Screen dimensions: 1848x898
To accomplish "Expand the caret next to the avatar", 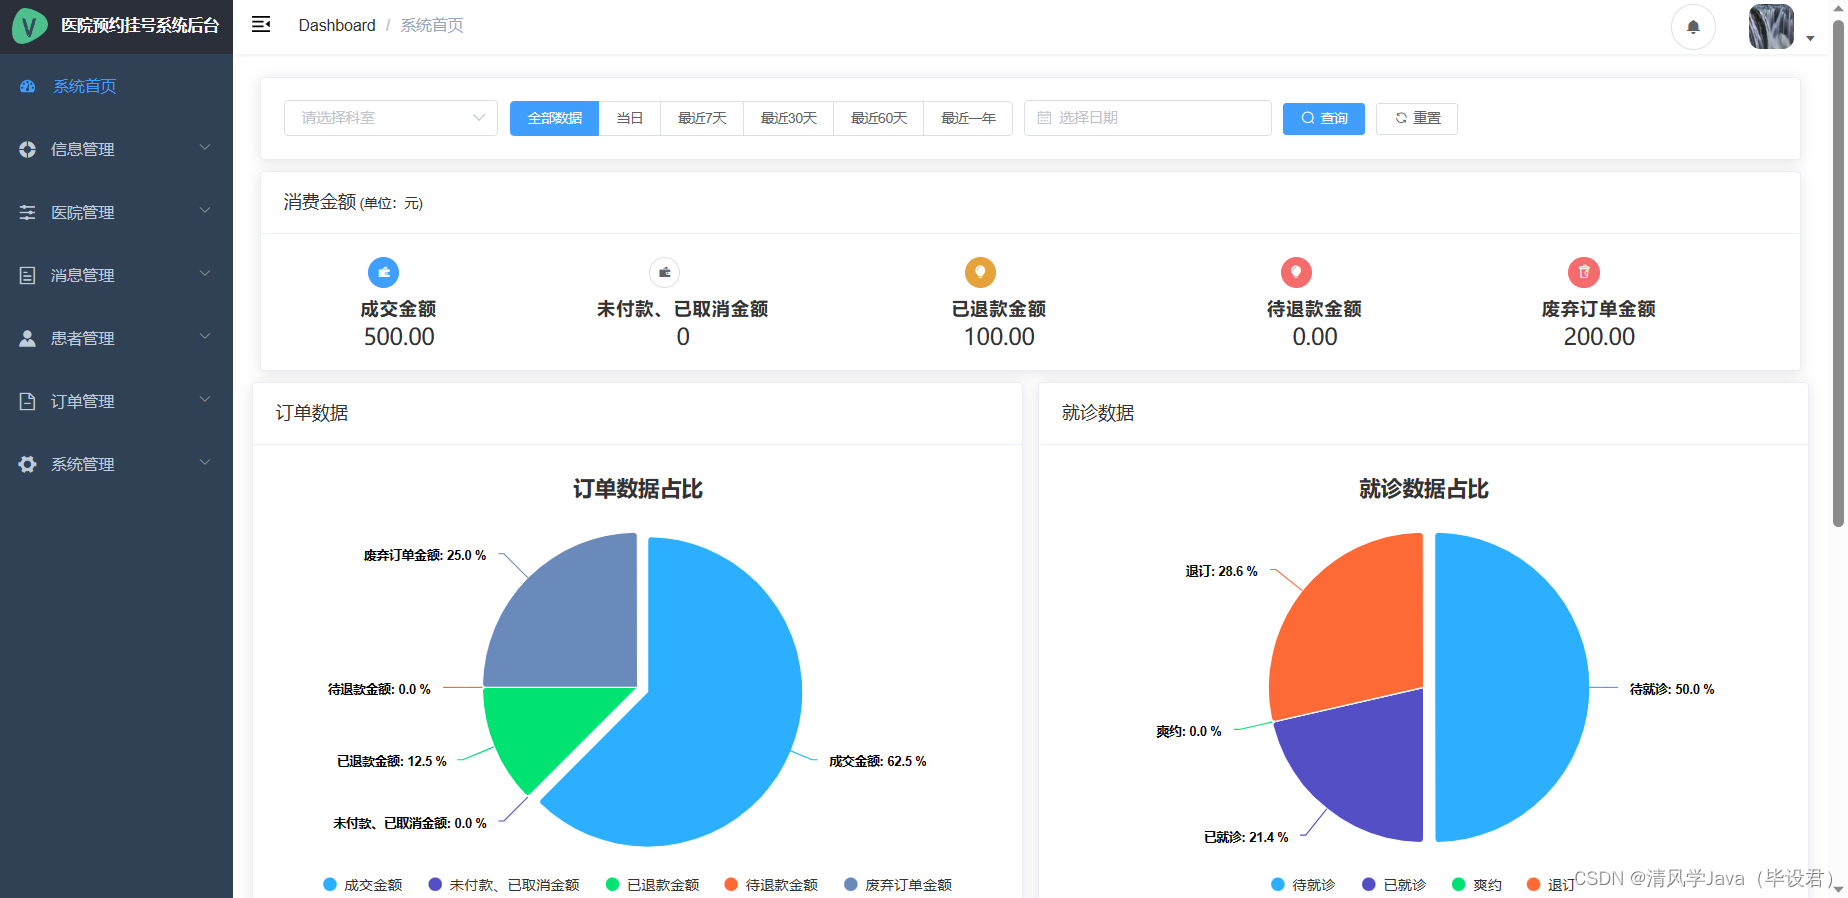I will [1810, 39].
